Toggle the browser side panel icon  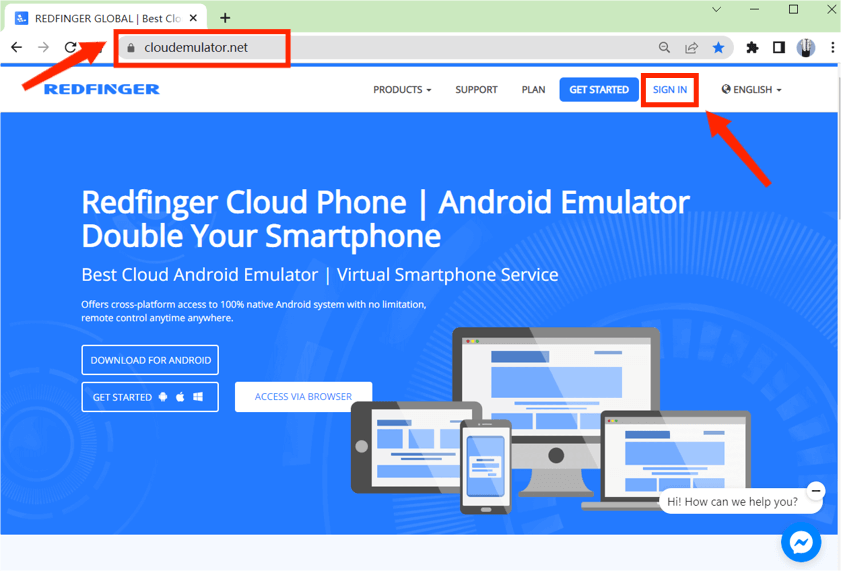click(779, 48)
